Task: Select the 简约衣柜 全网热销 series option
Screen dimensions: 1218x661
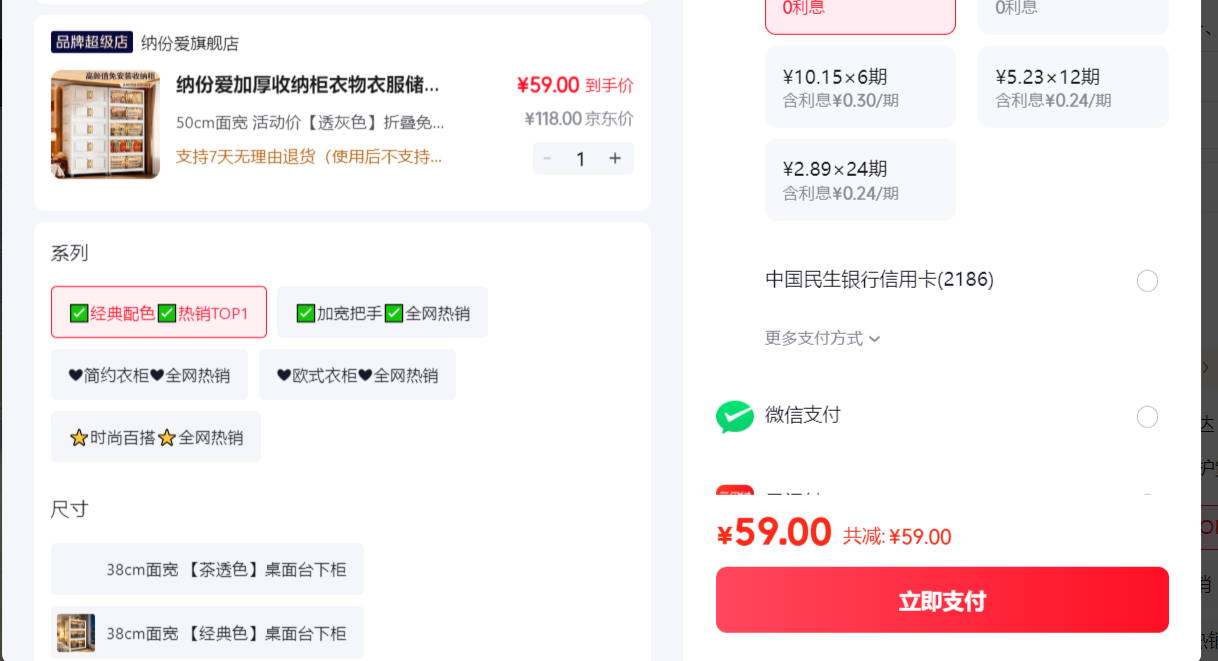Action: point(149,375)
